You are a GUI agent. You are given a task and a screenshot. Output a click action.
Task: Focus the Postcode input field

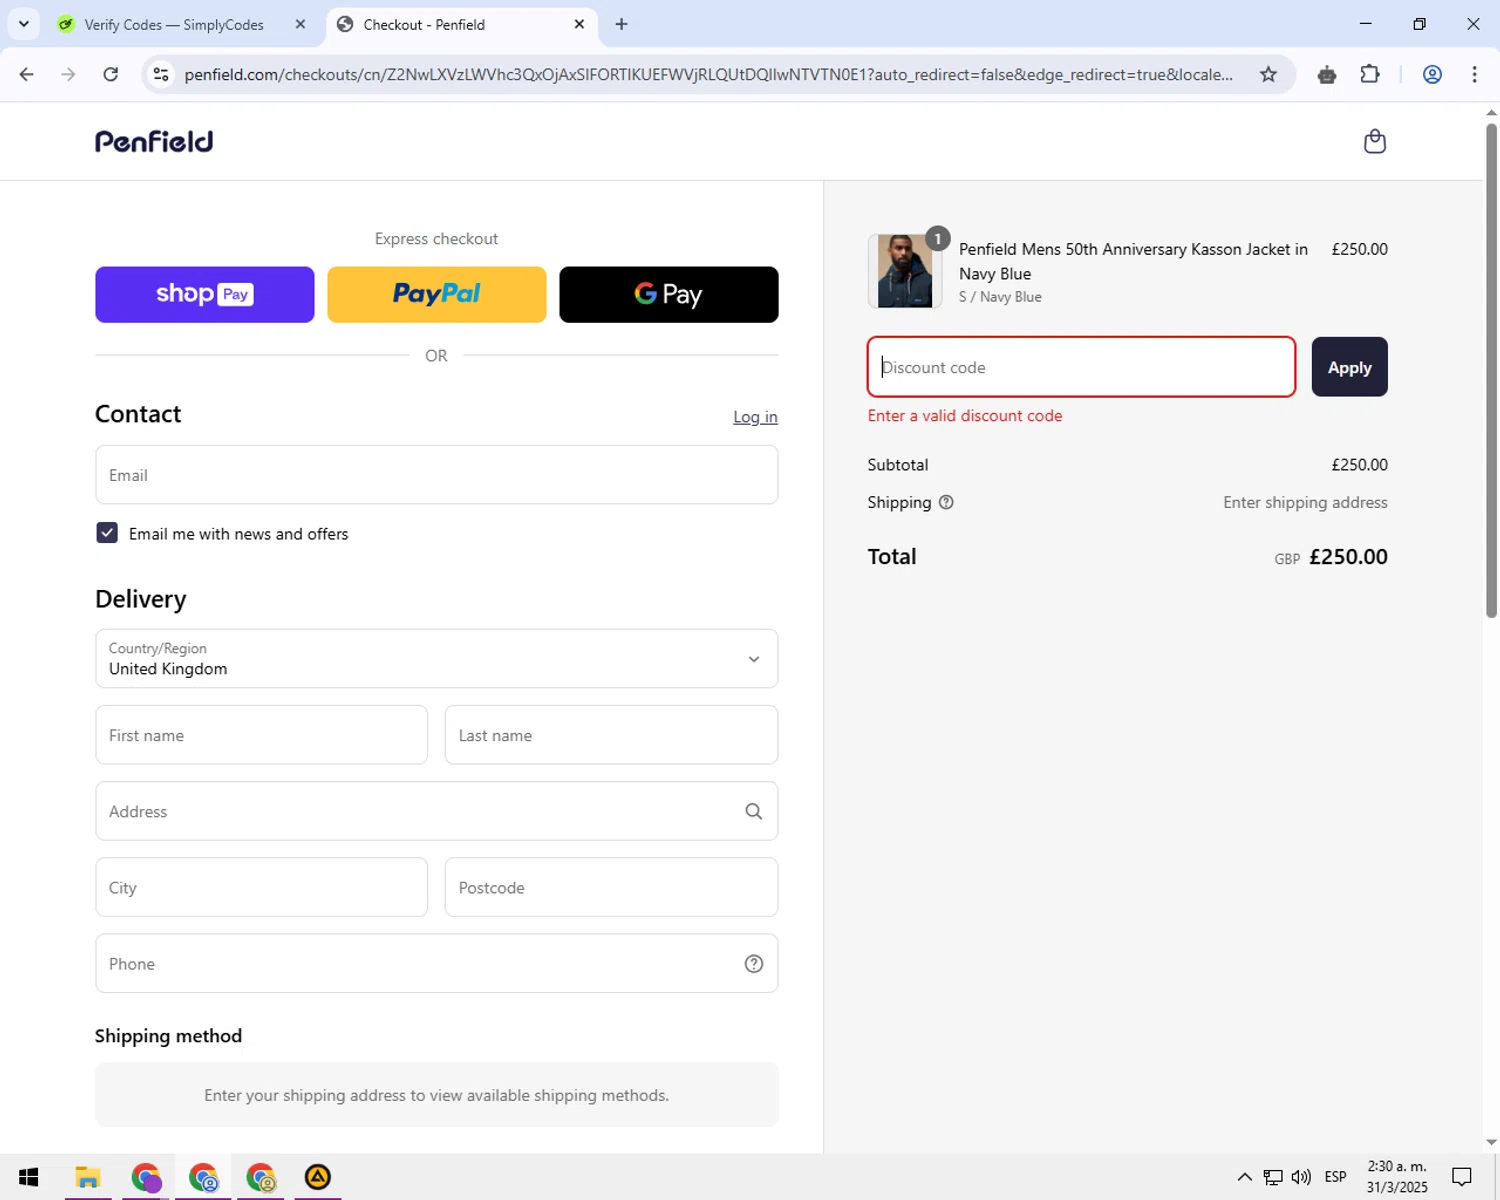pyautogui.click(x=611, y=887)
